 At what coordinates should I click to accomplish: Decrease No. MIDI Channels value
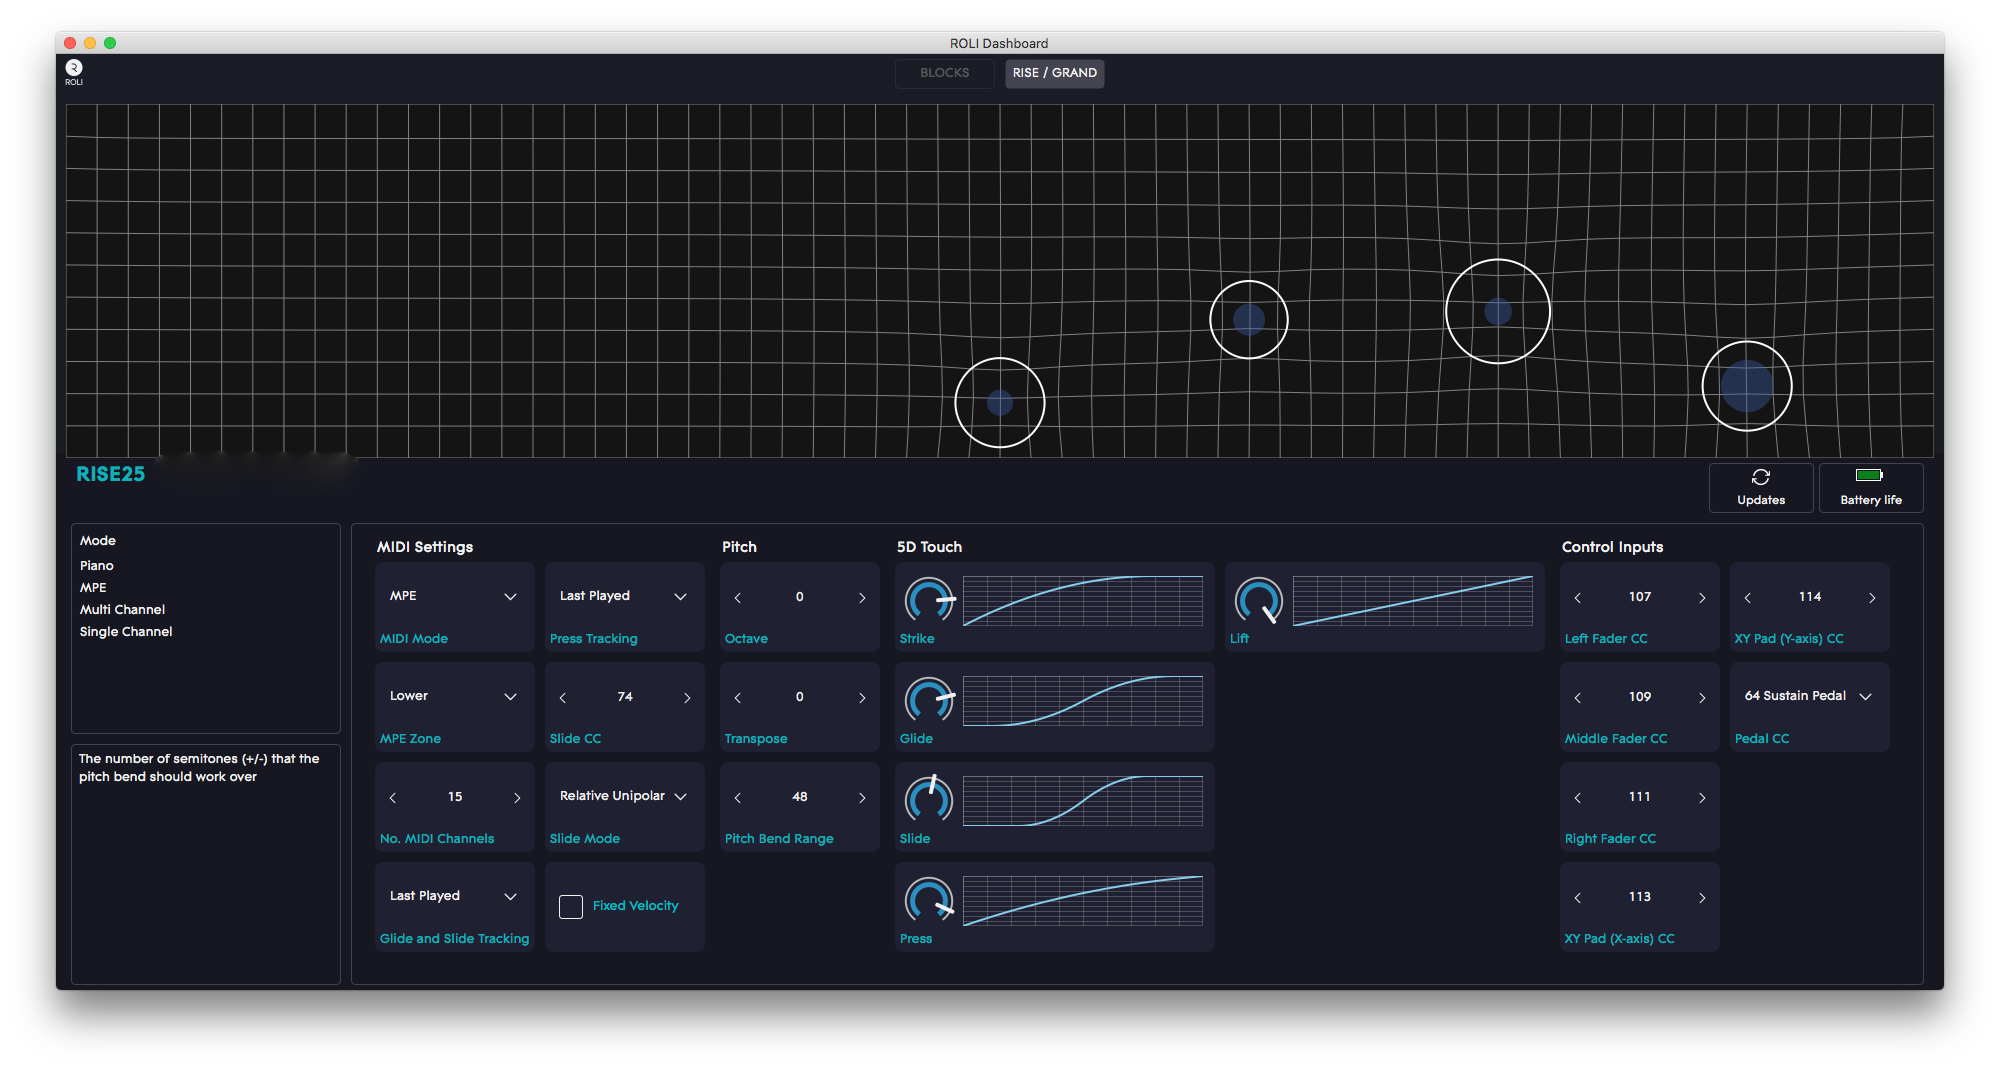click(393, 798)
